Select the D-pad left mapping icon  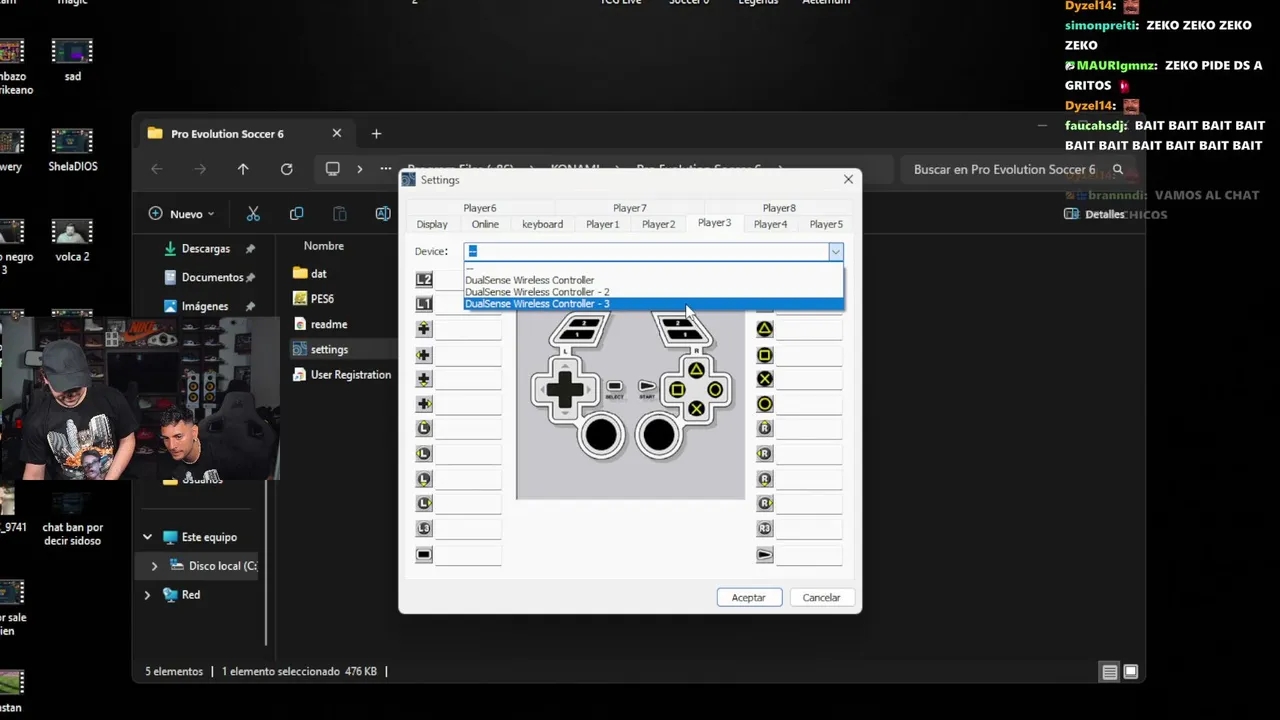tap(424, 355)
